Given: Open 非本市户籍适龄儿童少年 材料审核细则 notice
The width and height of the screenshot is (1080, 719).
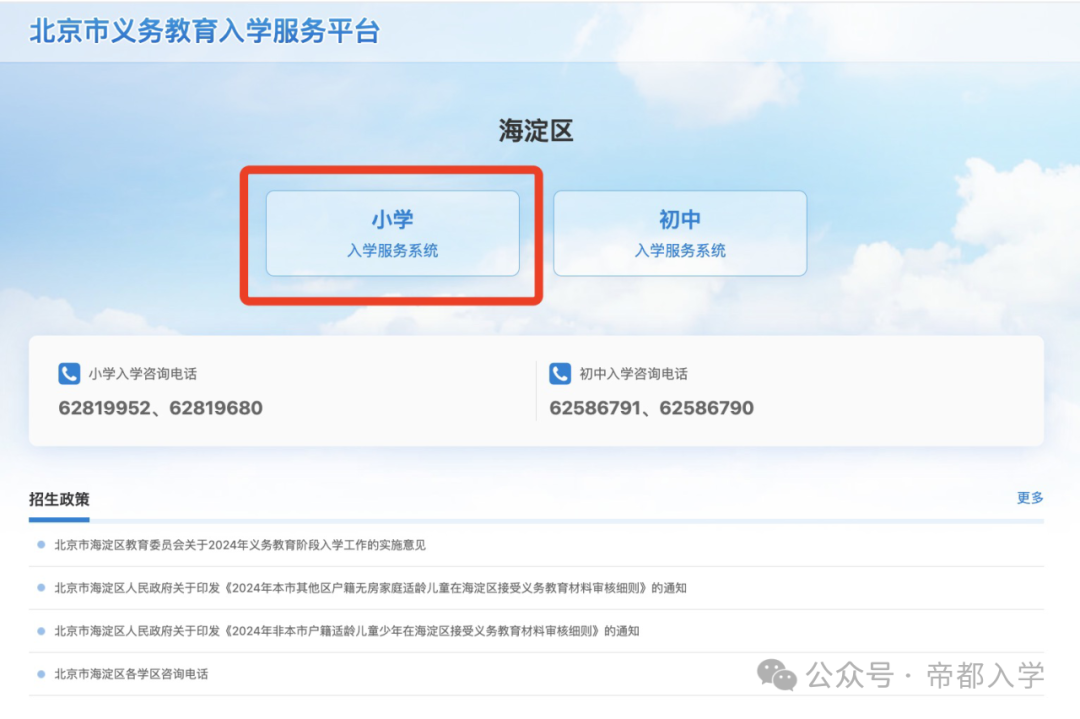Looking at the screenshot, I should [346, 631].
